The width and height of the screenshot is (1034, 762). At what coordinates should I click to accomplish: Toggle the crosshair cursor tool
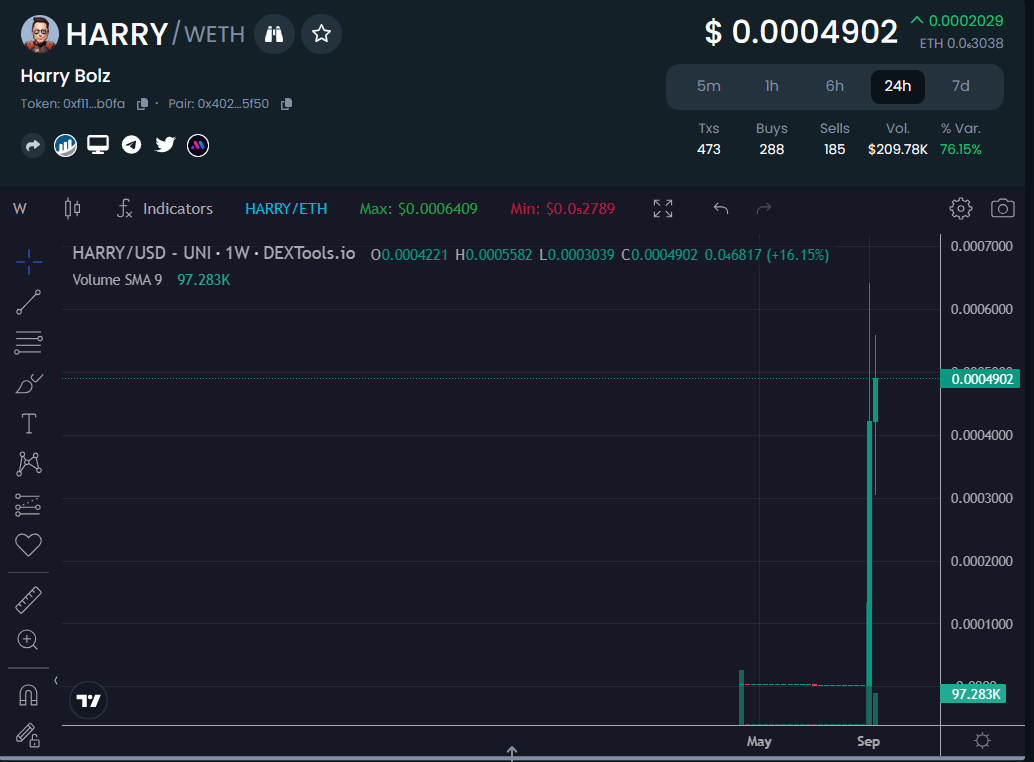pyautogui.click(x=28, y=260)
